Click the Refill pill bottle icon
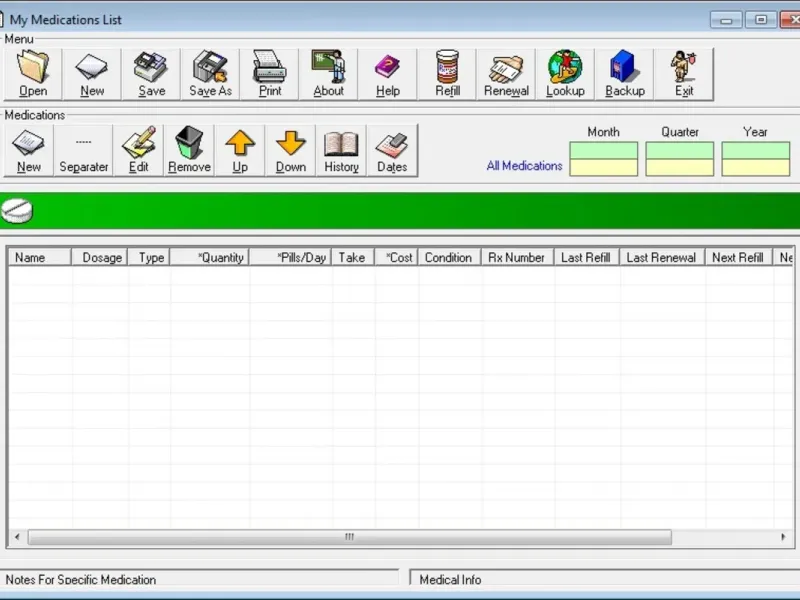800x600 pixels. (x=447, y=74)
